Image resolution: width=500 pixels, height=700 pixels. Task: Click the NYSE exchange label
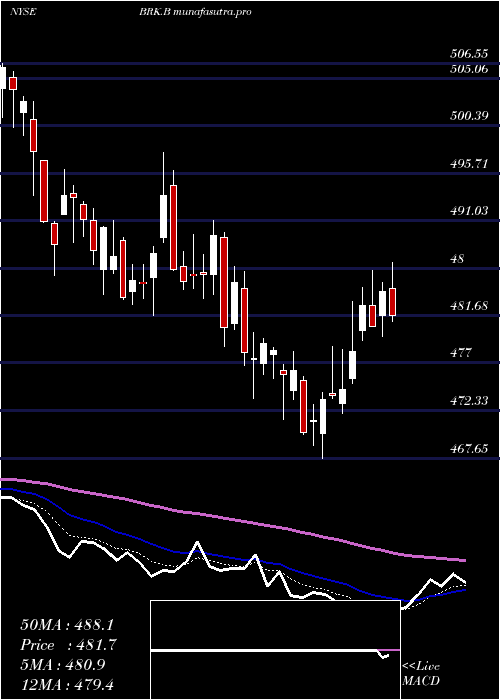[x=23, y=12]
